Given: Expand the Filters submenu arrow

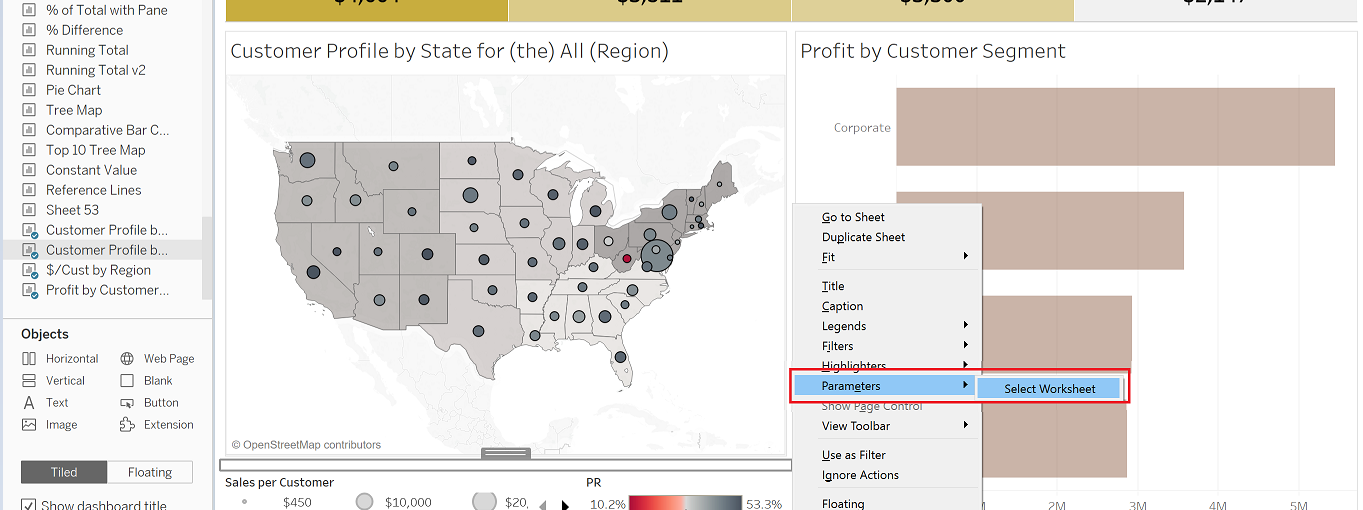Looking at the screenshot, I should (966, 346).
